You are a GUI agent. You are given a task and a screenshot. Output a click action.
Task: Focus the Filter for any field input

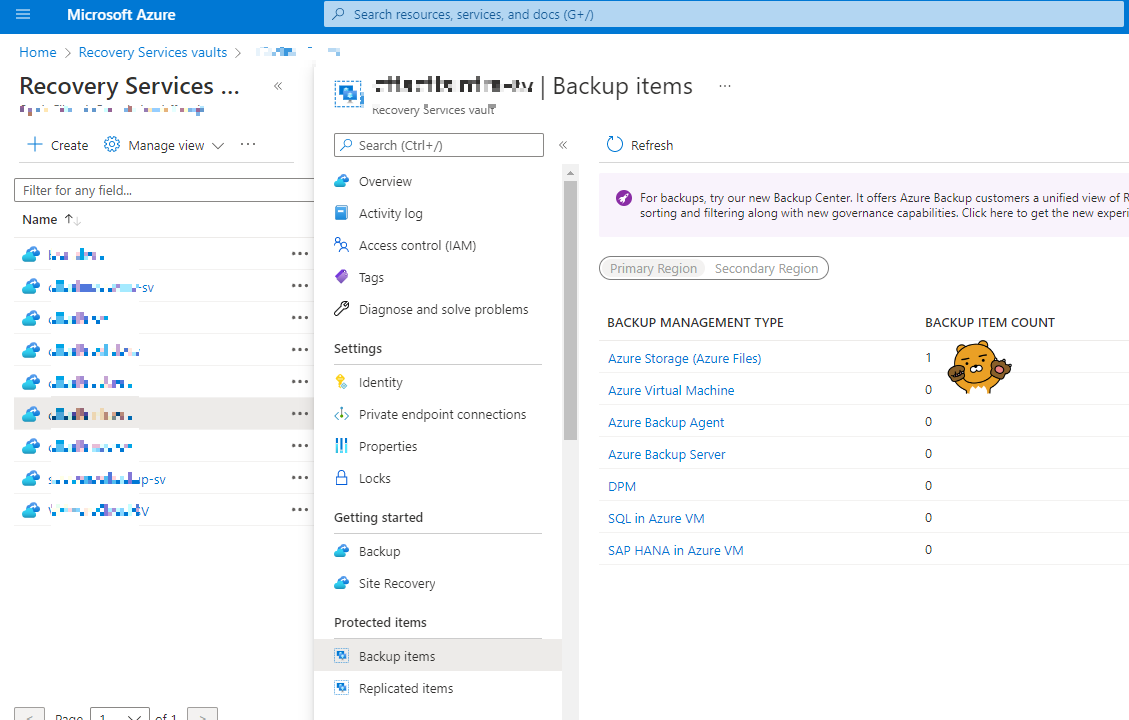point(164,190)
